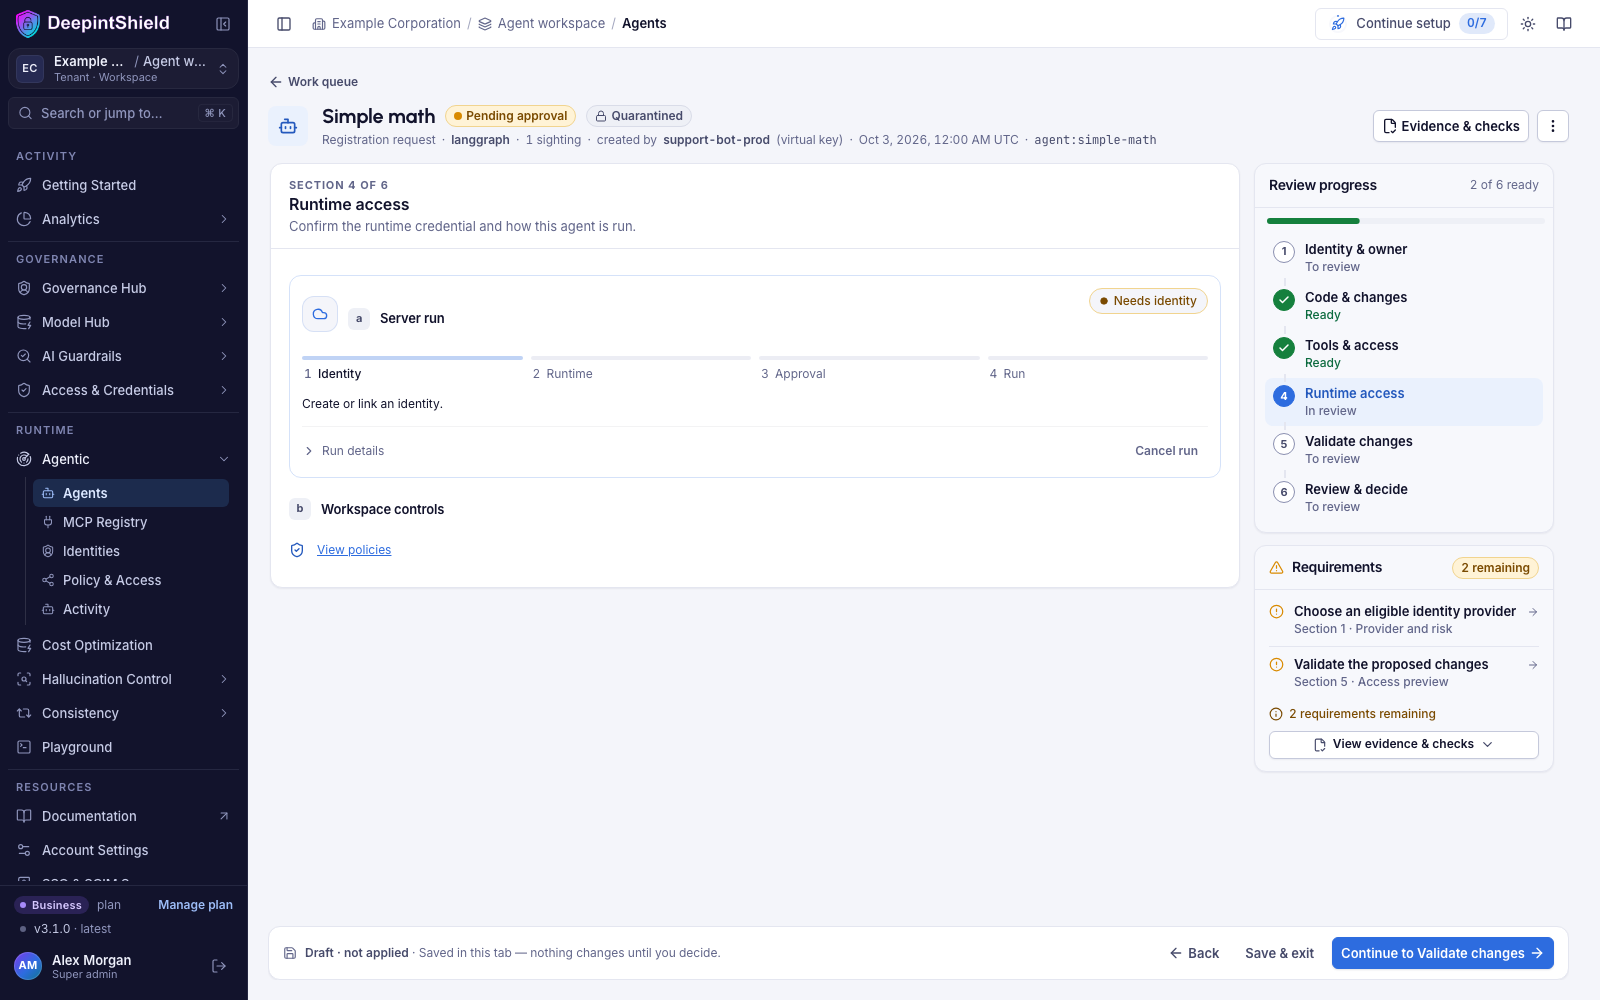Open Documentation external link
The height and width of the screenshot is (1000, 1600).
pos(123,816)
